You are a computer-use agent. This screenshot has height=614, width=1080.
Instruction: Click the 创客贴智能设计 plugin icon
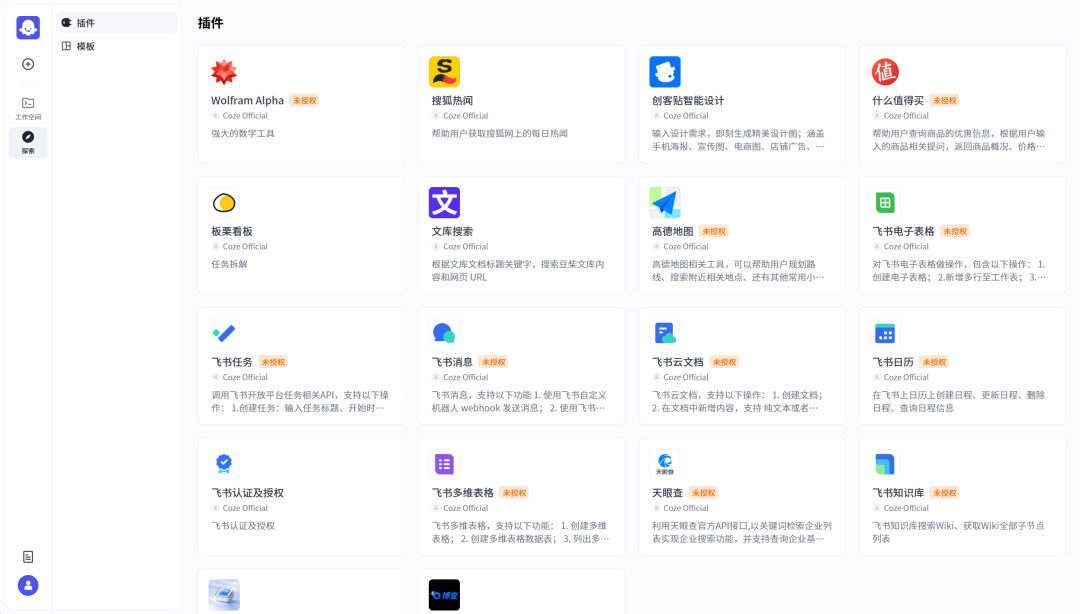[x=665, y=72]
